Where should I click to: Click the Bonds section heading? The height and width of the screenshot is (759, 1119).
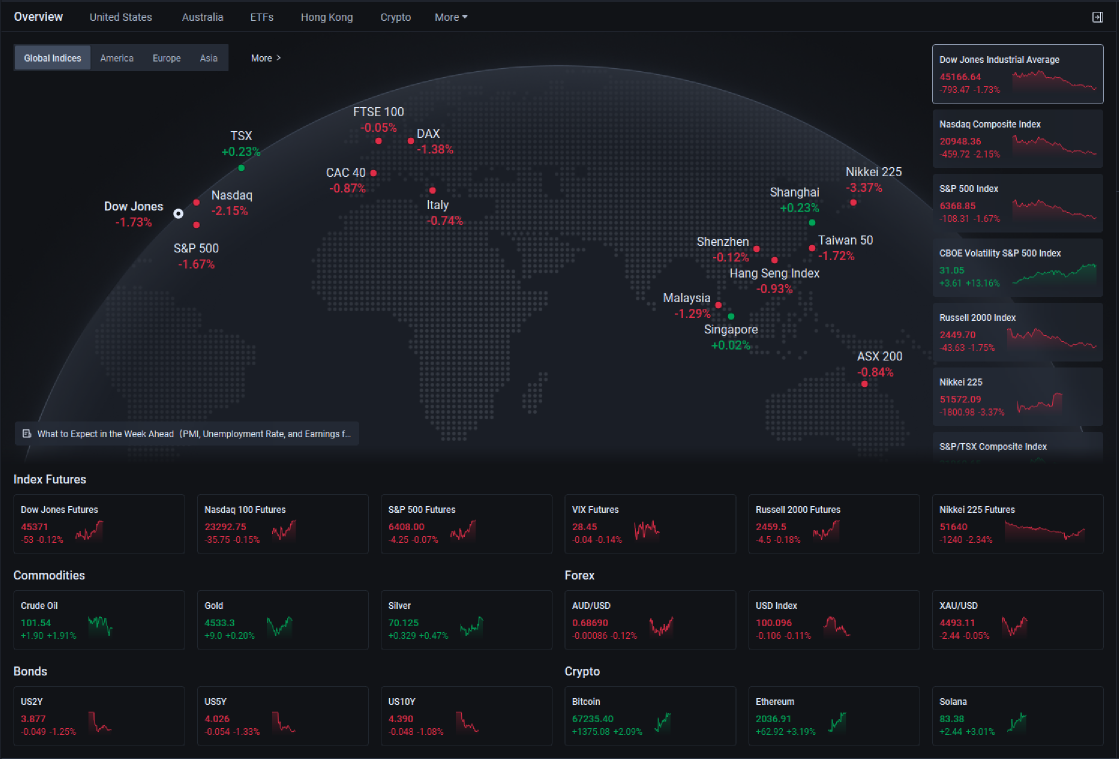coord(30,671)
